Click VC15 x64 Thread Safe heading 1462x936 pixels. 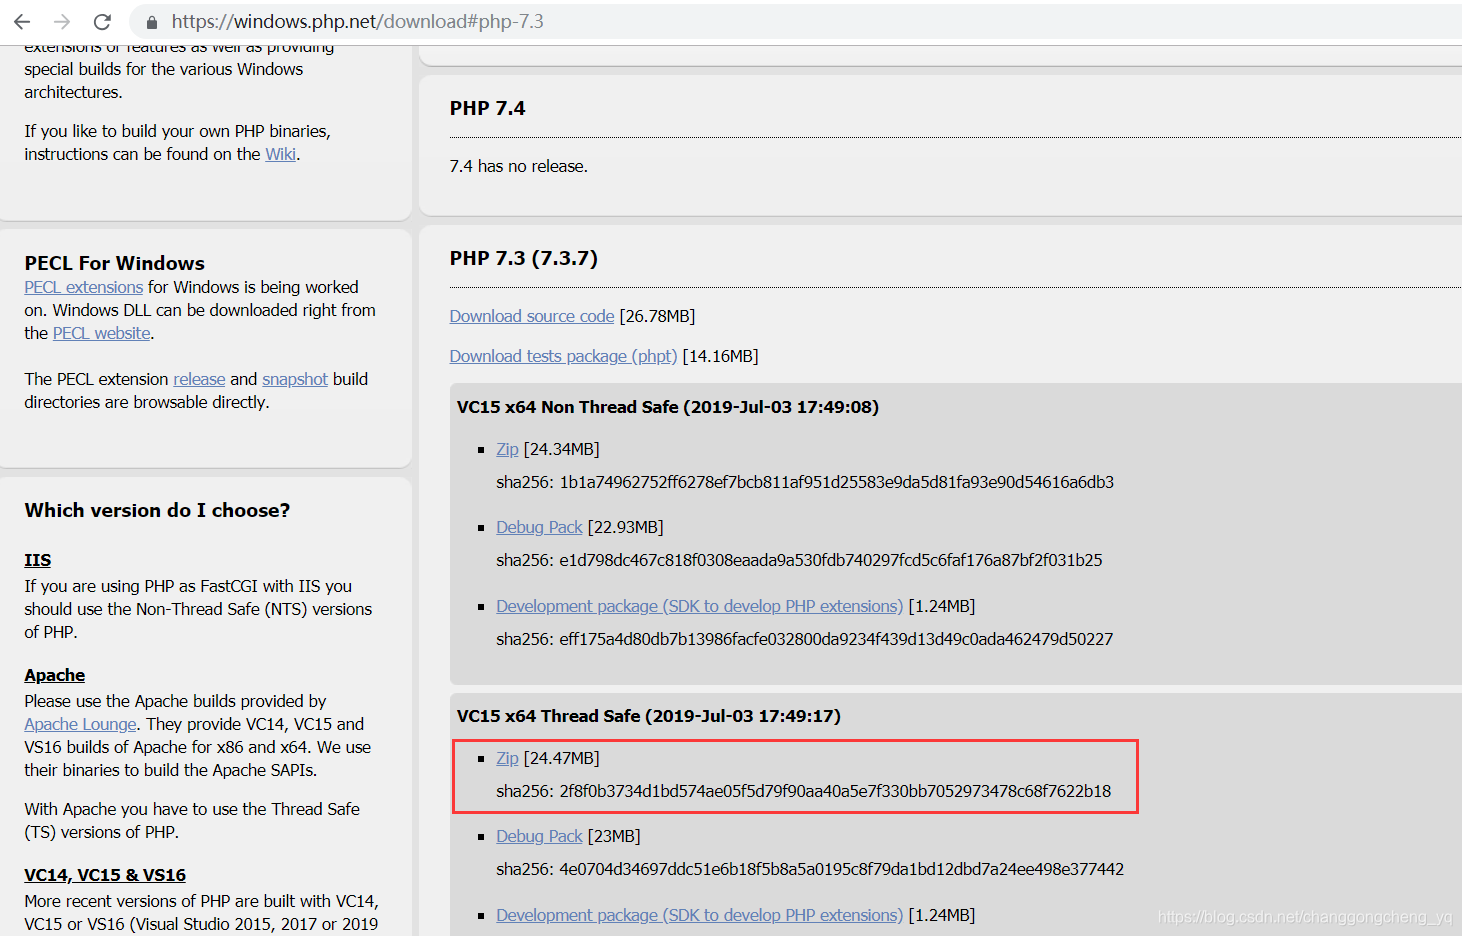tap(649, 716)
